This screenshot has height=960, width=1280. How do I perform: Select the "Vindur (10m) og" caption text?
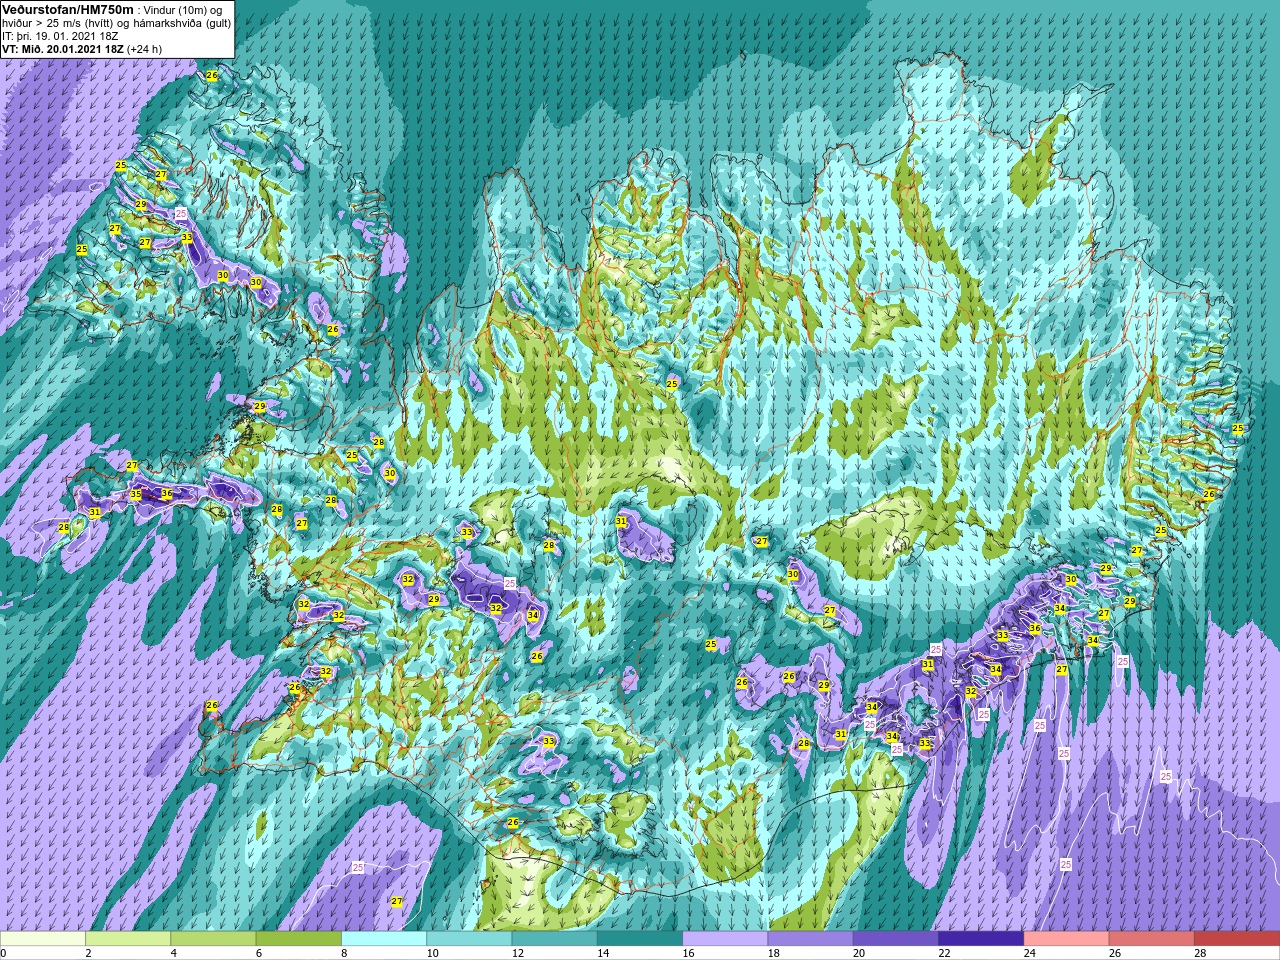click(x=184, y=10)
